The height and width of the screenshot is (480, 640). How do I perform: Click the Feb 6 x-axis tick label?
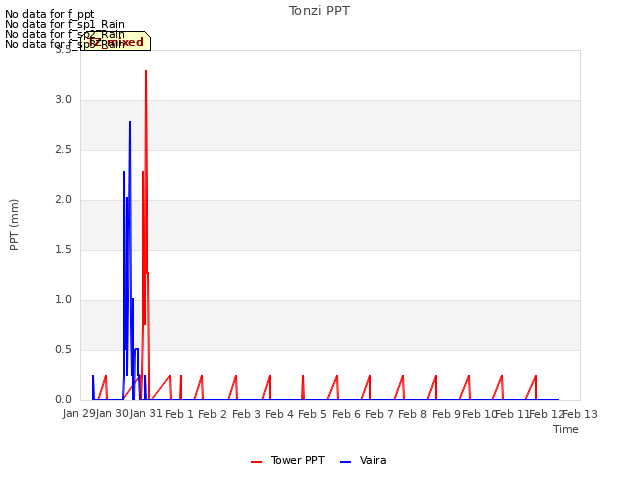tap(346, 414)
